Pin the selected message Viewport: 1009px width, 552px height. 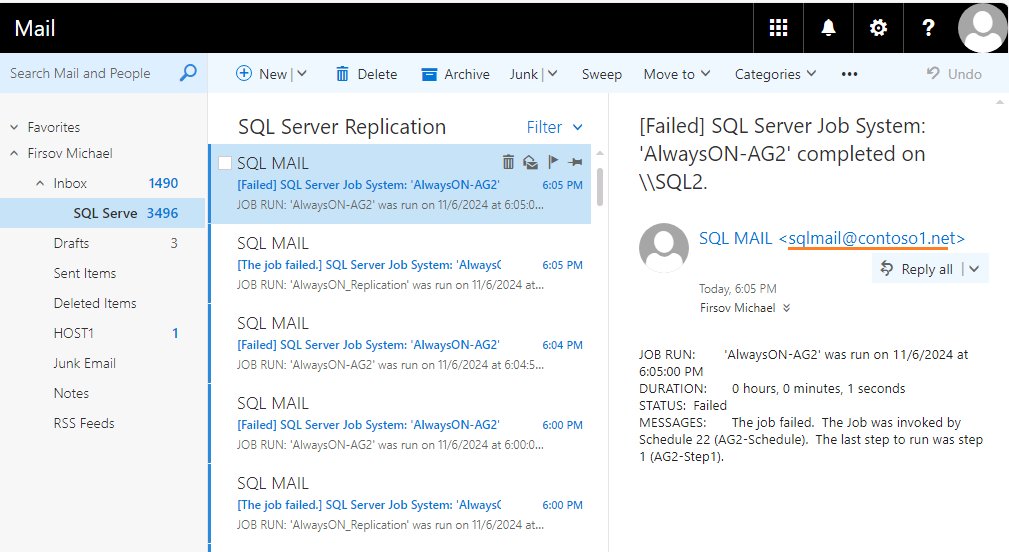pos(575,162)
